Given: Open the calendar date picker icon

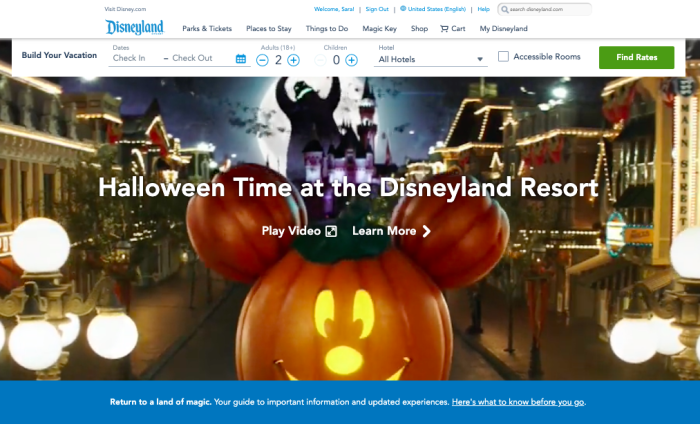Looking at the screenshot, I should click(241, 59).
